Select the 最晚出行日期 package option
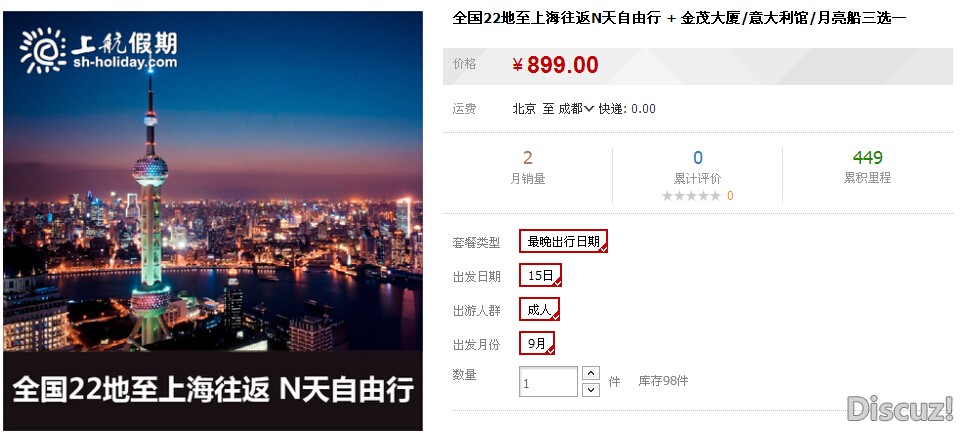Screen dimensions: 970x433 (564, 241)
